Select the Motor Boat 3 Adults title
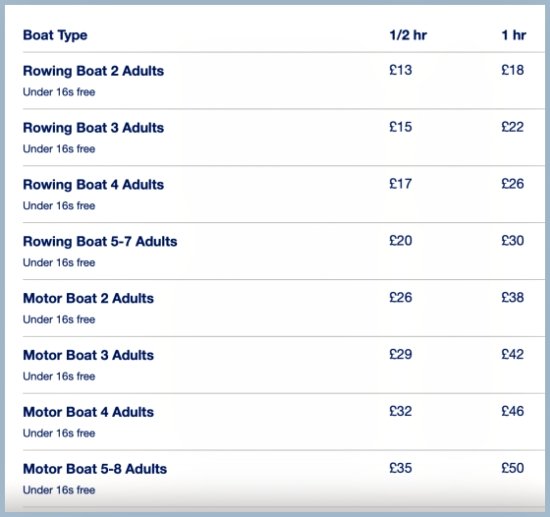550x517 pixels. point(88,355)
